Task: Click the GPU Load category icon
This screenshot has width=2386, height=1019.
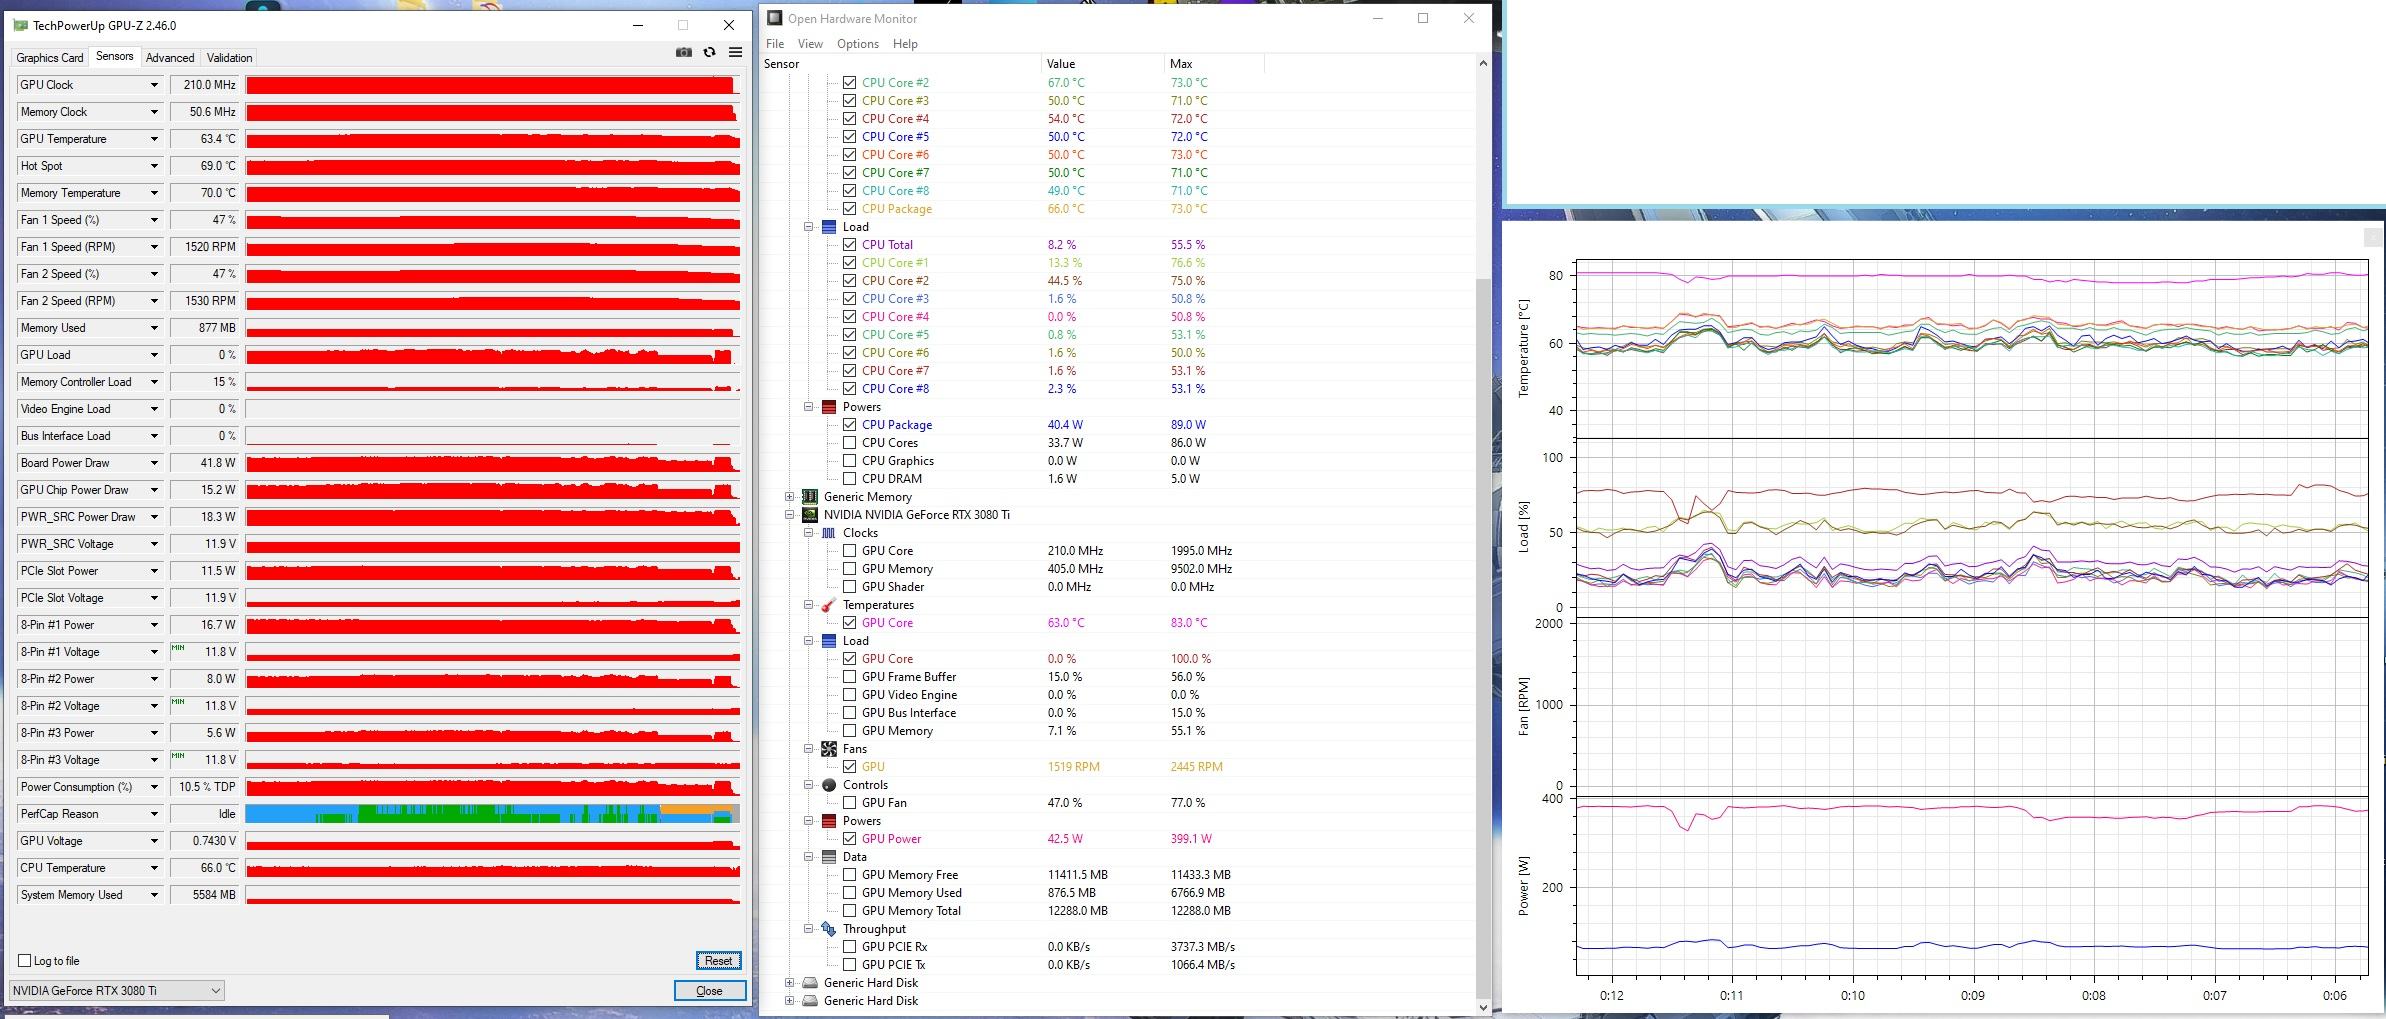Action: [x=829, y=641]
